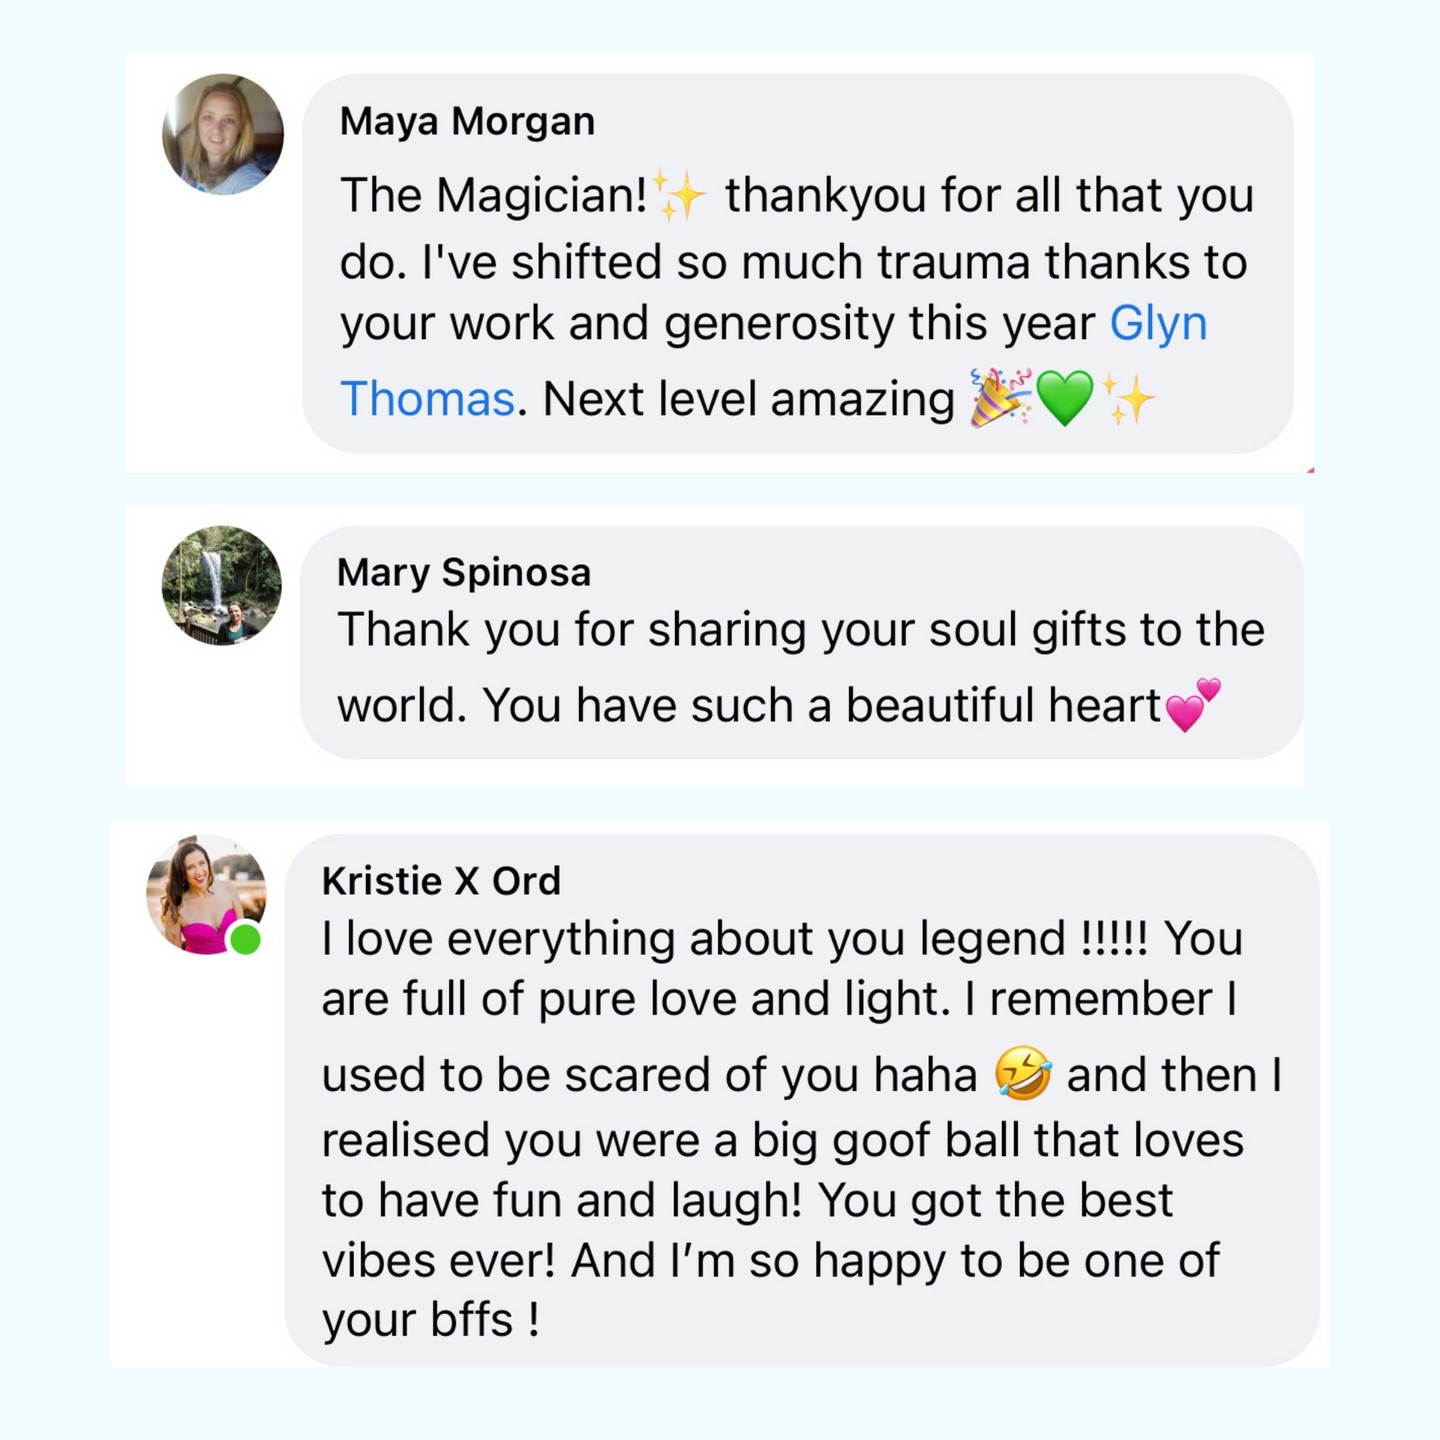Click the two pink hearts emoji

[1193, 705]
